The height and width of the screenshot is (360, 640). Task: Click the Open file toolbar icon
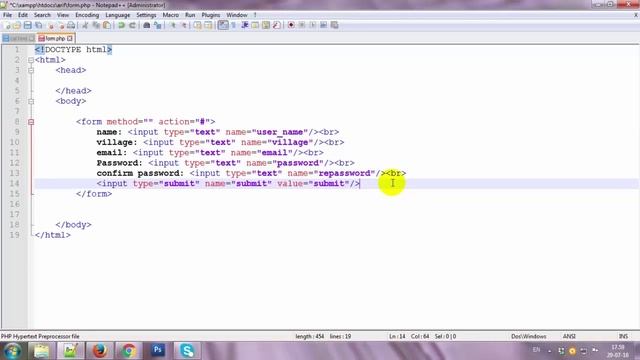point(17,25)
